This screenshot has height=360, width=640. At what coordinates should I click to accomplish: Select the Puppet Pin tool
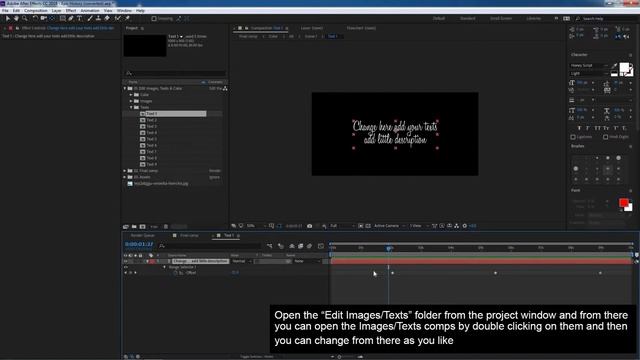click(x=127, y=18)
